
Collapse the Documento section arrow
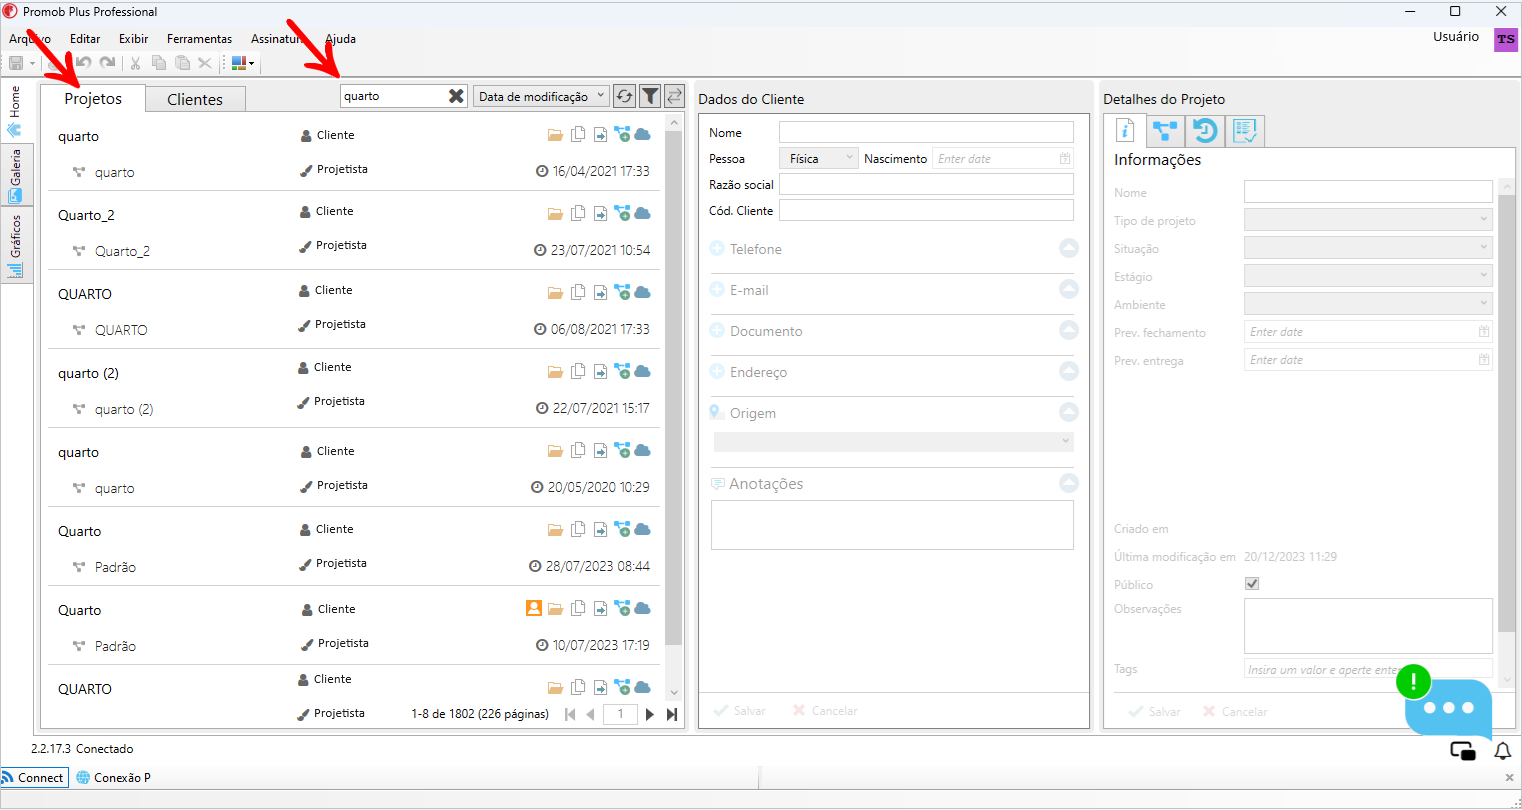[1069, 330]
